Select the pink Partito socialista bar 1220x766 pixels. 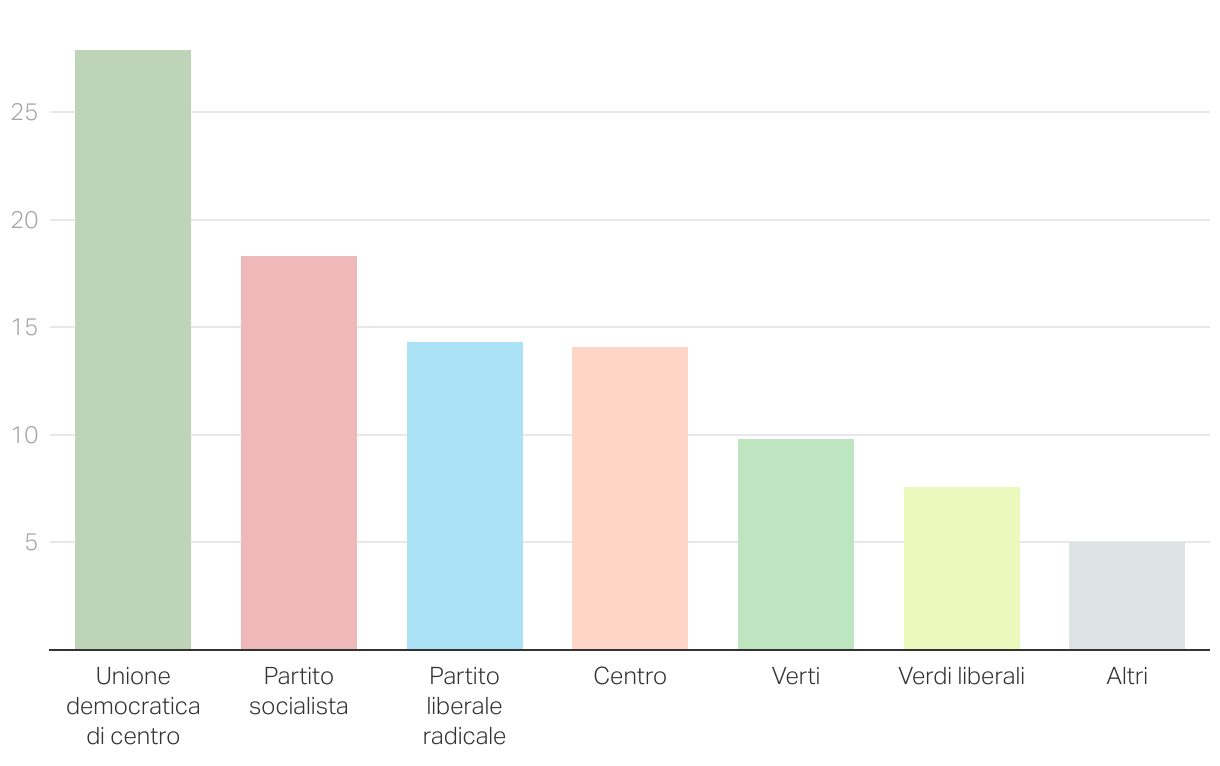point(299,453)
